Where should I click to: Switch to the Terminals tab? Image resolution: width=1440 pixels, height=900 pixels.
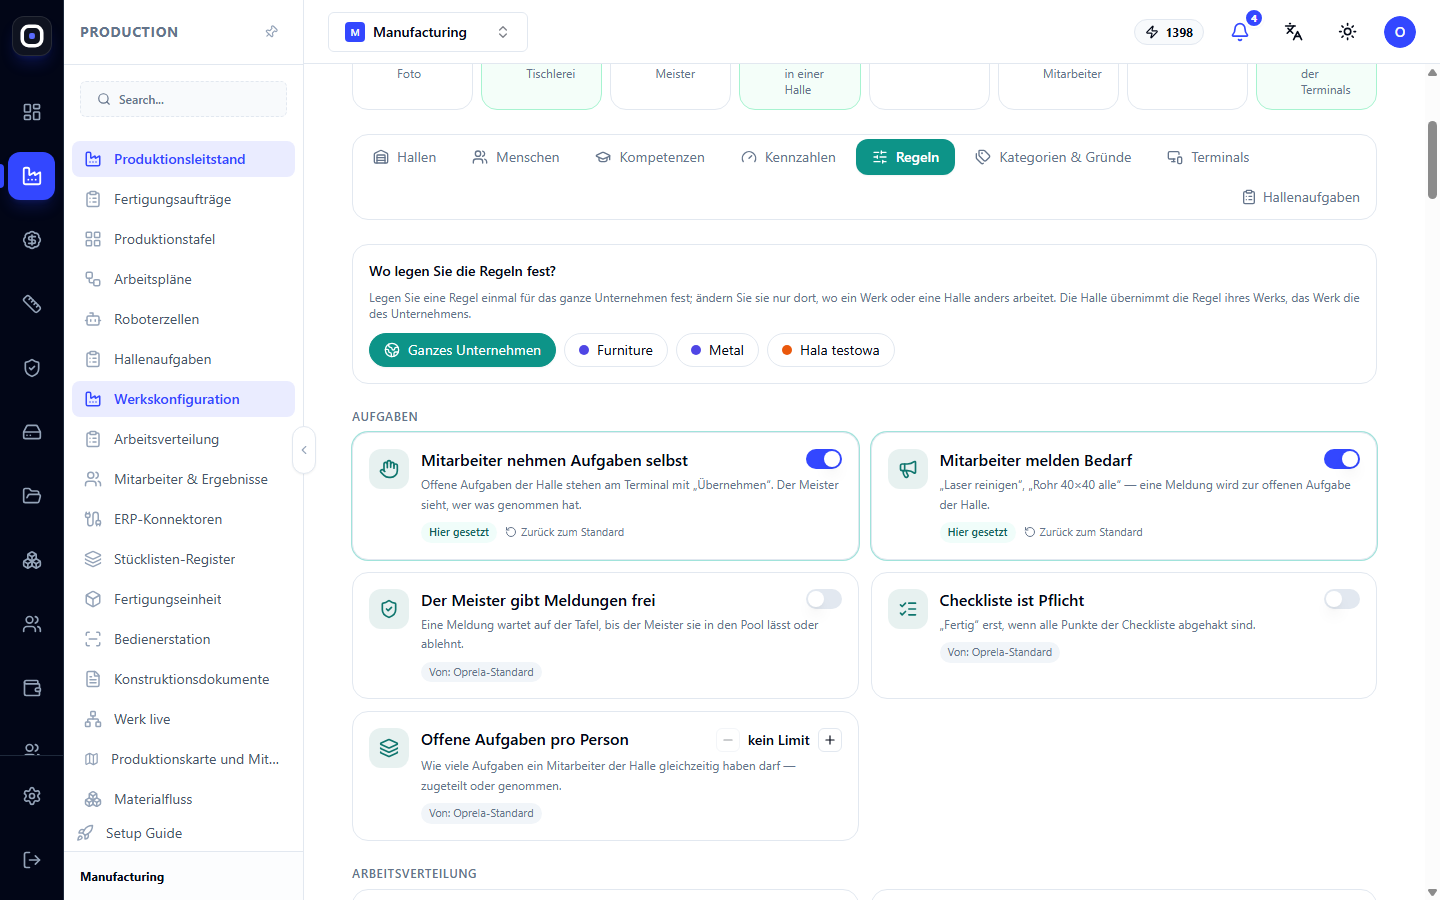point(1208,157)
